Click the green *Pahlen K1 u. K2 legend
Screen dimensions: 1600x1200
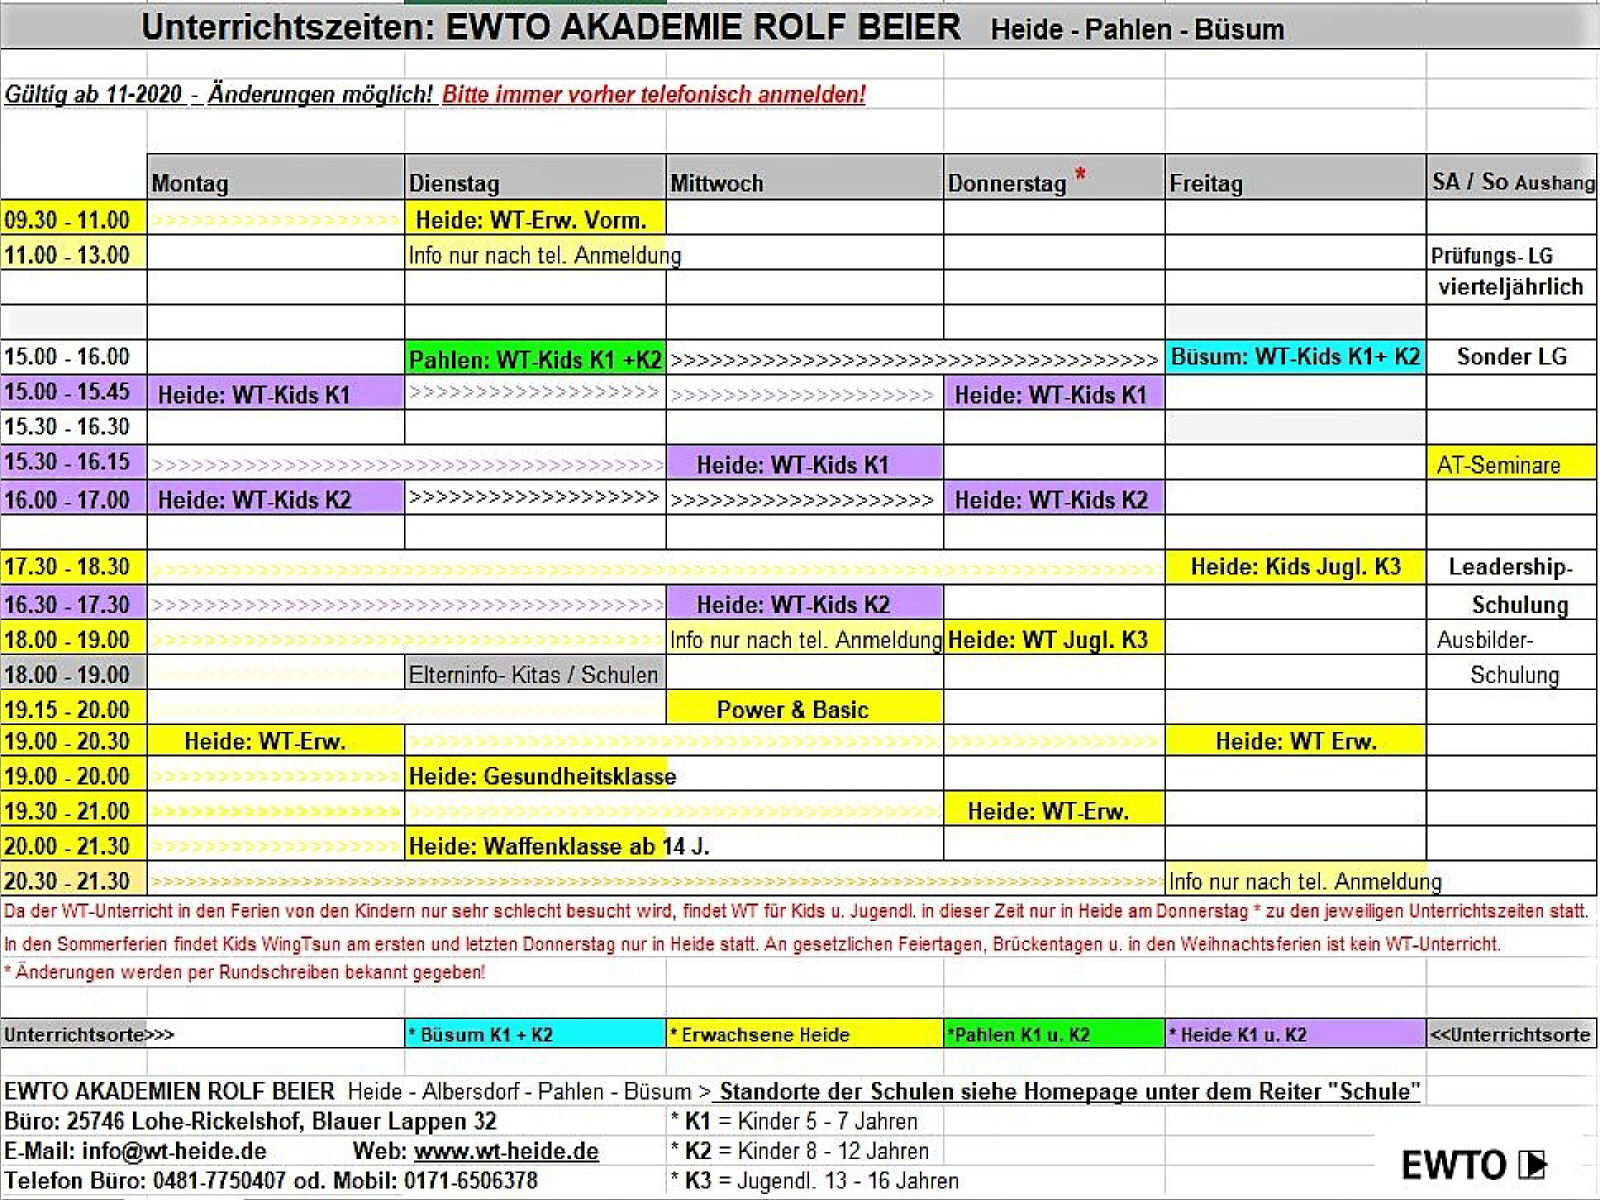[1055, 1034]
